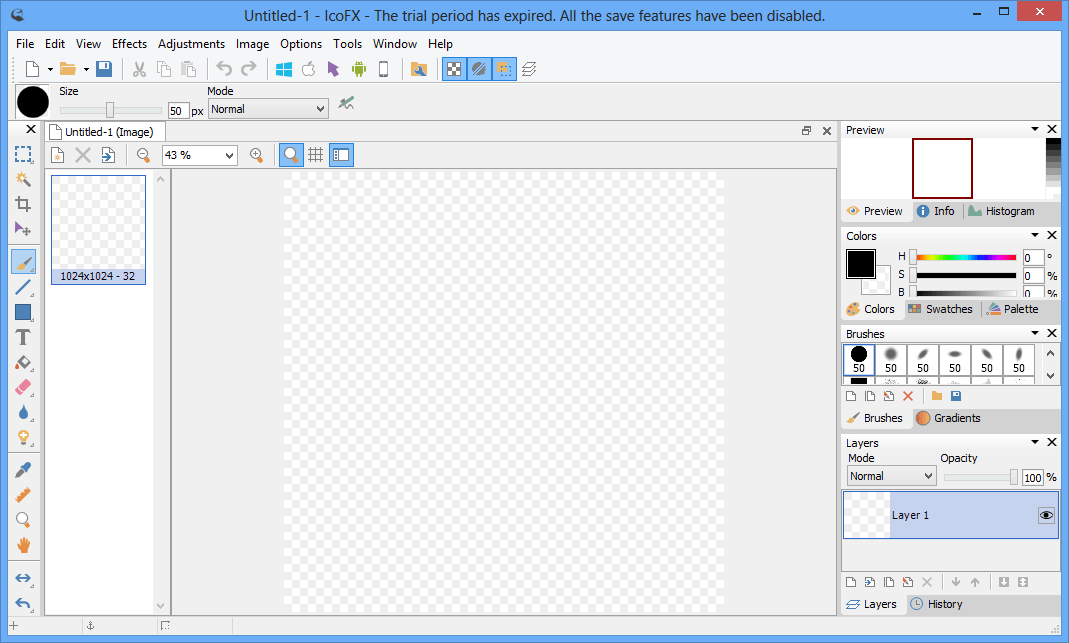Toggle the brush airbrush option icon
This screenshot has width=1069, height=643.
tap(346, 104)
